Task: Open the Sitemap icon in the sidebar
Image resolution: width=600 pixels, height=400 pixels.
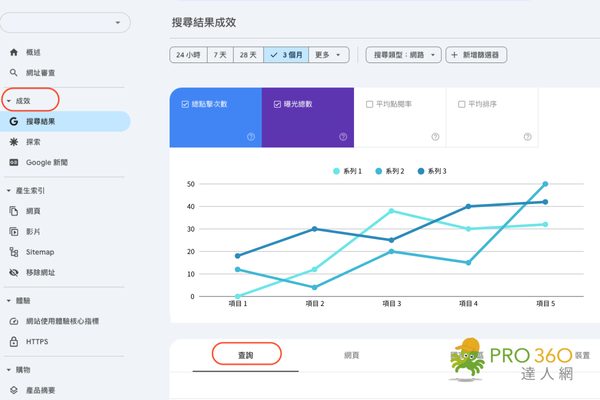Action: click(13, 252)
